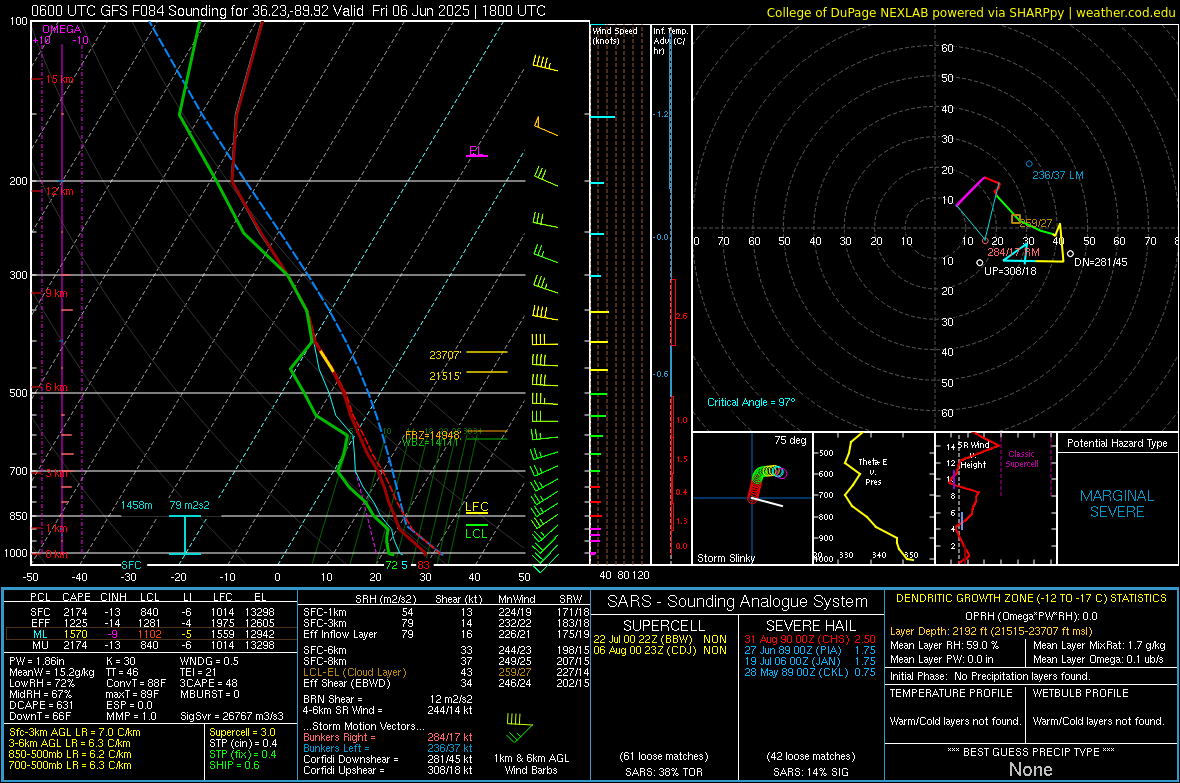Screen dimensions: 1180x783
Task: Click the Best Guess Precip Type None result
Action: click(x=1030, y=769)
